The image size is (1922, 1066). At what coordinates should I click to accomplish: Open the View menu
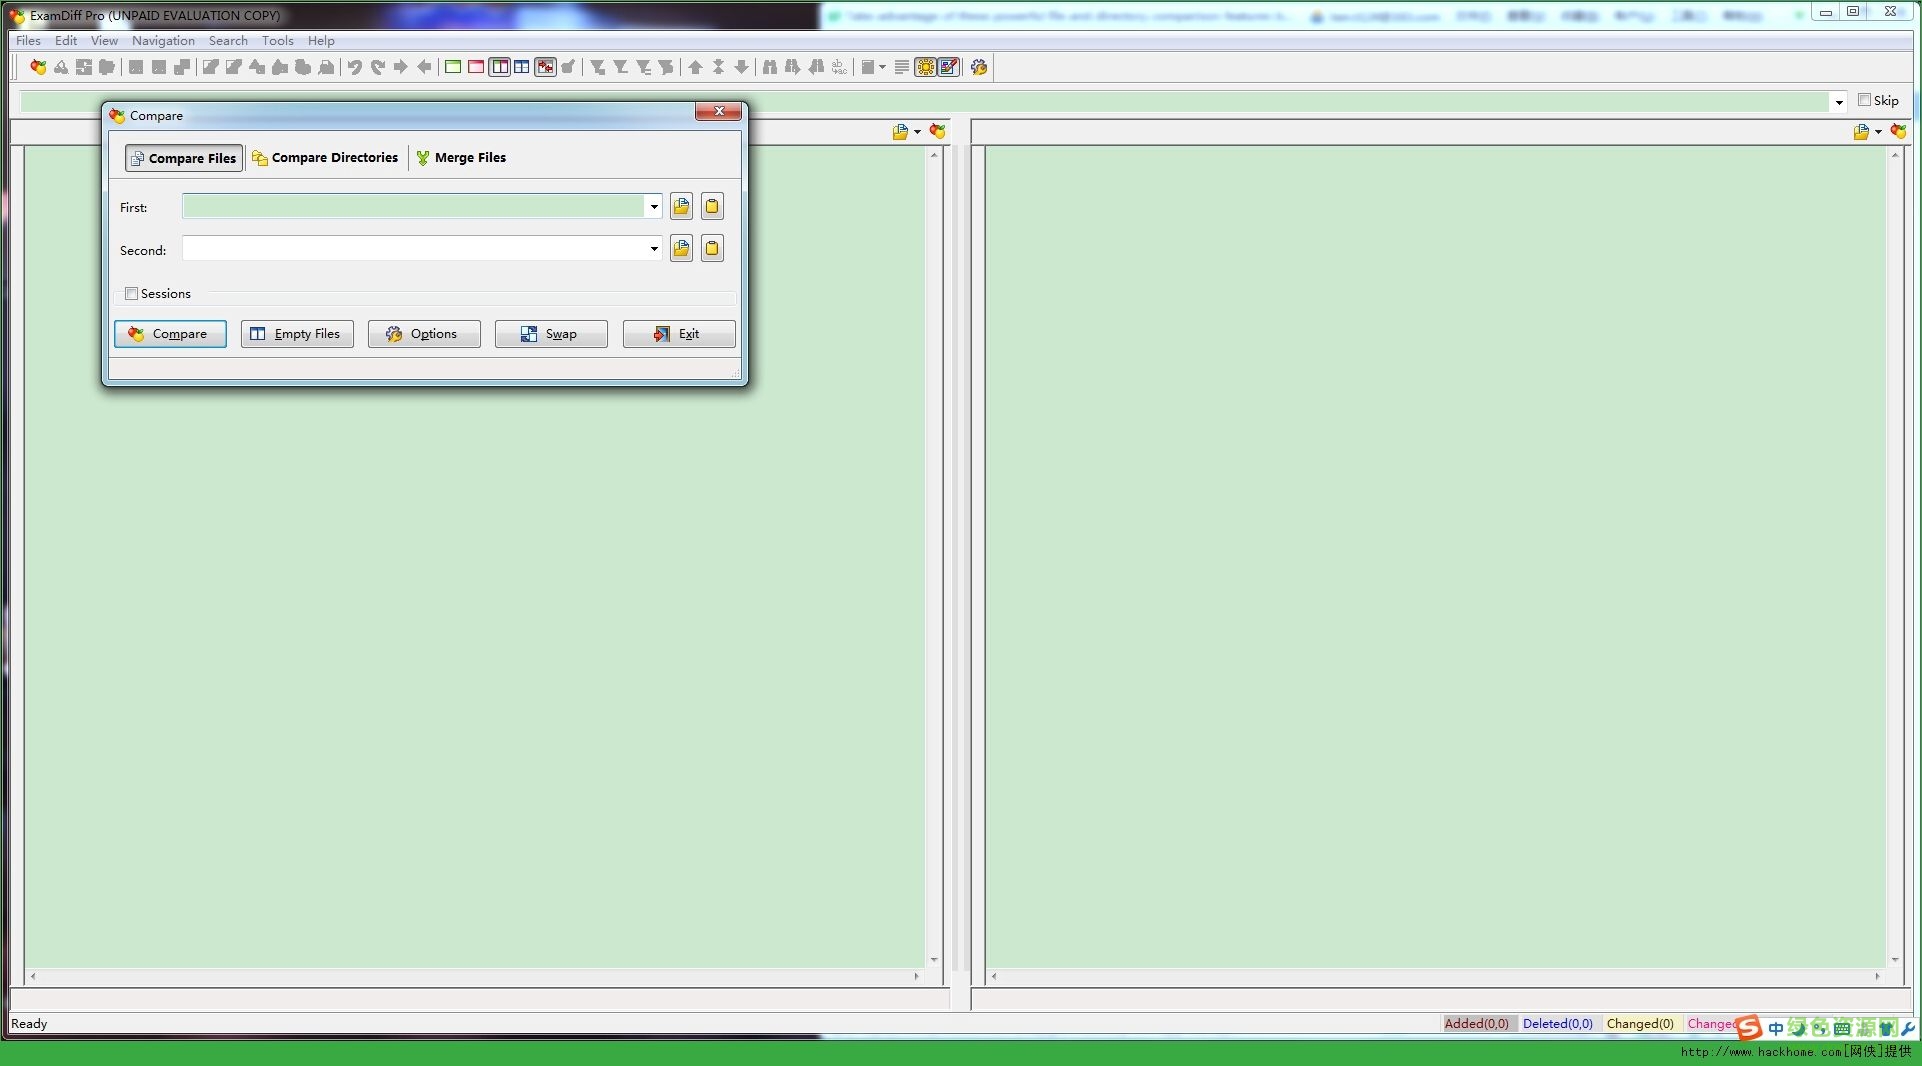(104, 41)
